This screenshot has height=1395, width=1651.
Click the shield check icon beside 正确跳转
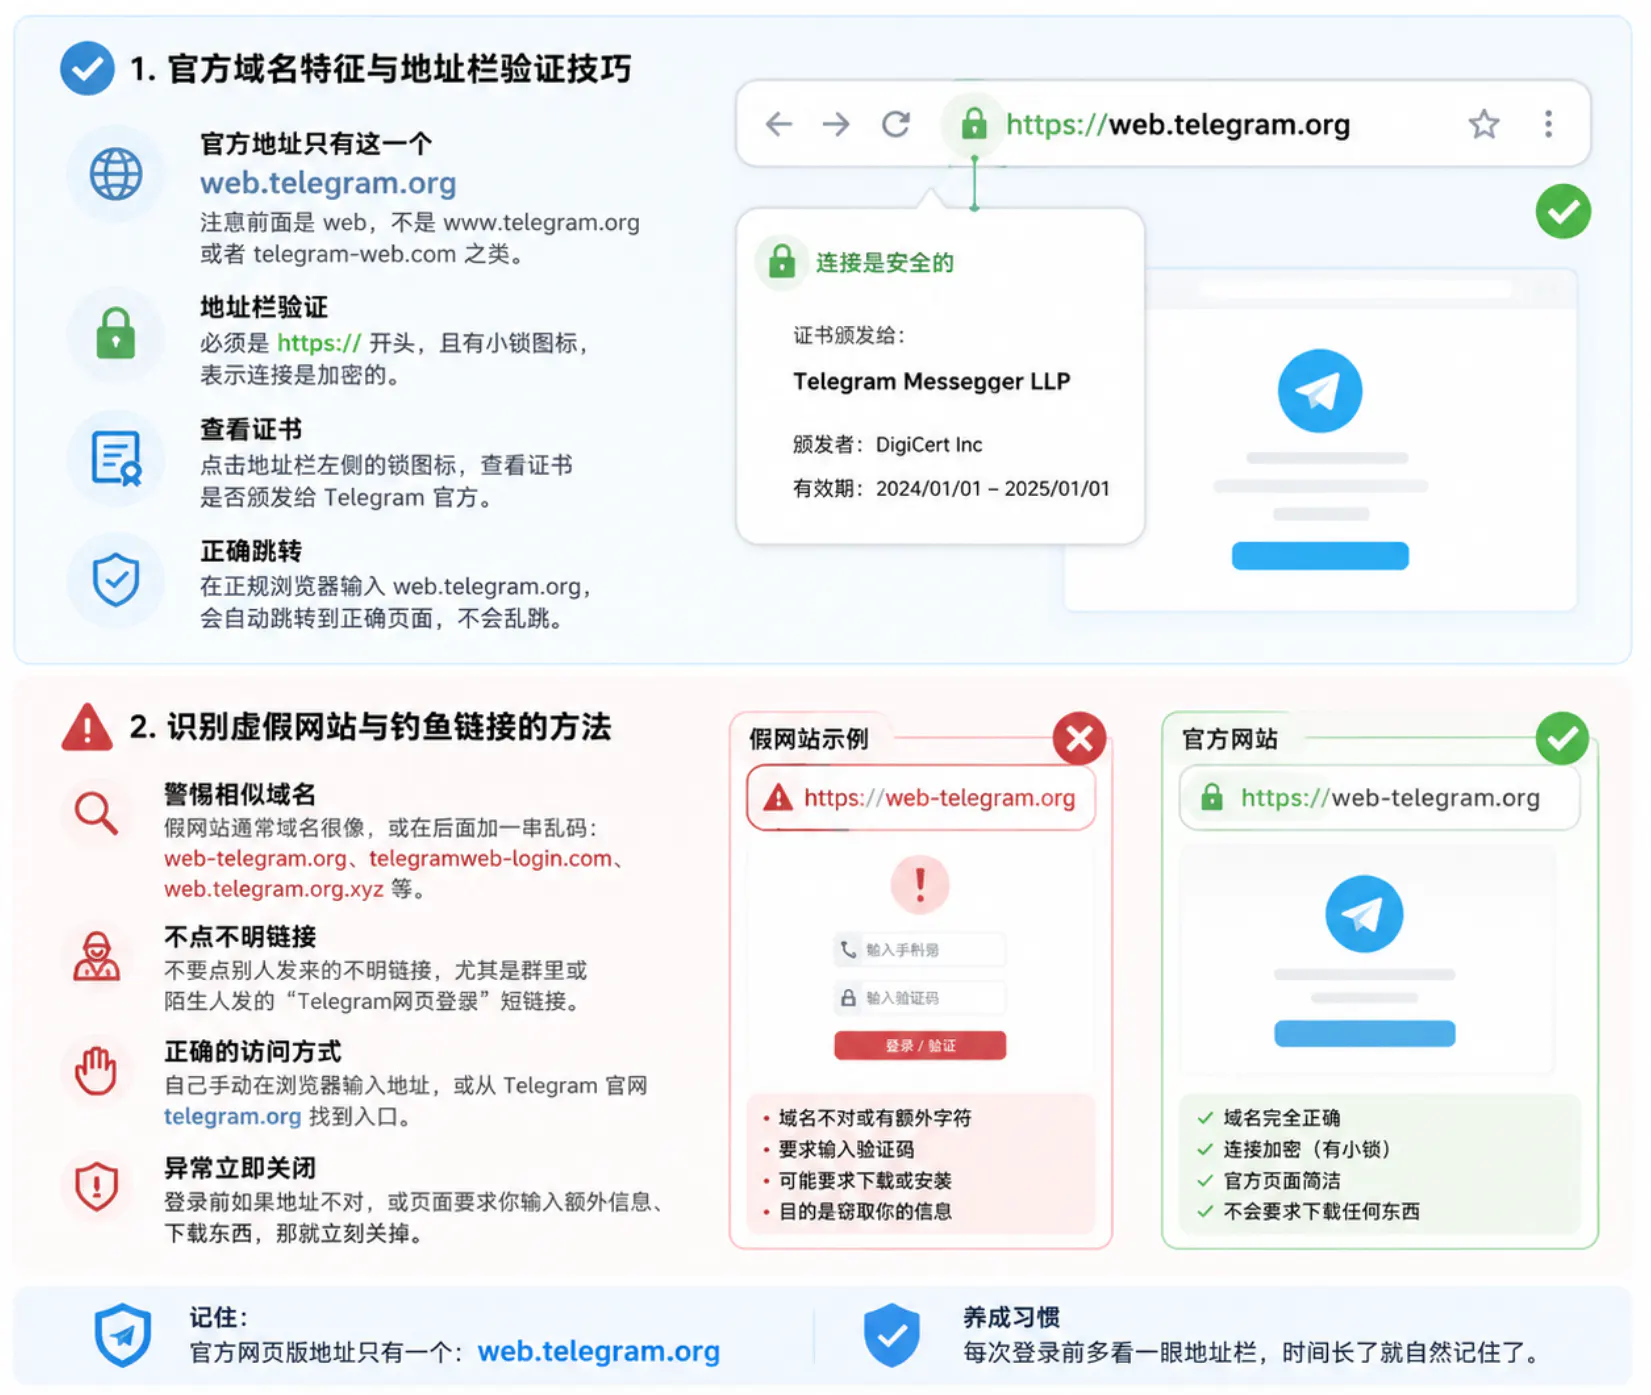coord(116,580)
